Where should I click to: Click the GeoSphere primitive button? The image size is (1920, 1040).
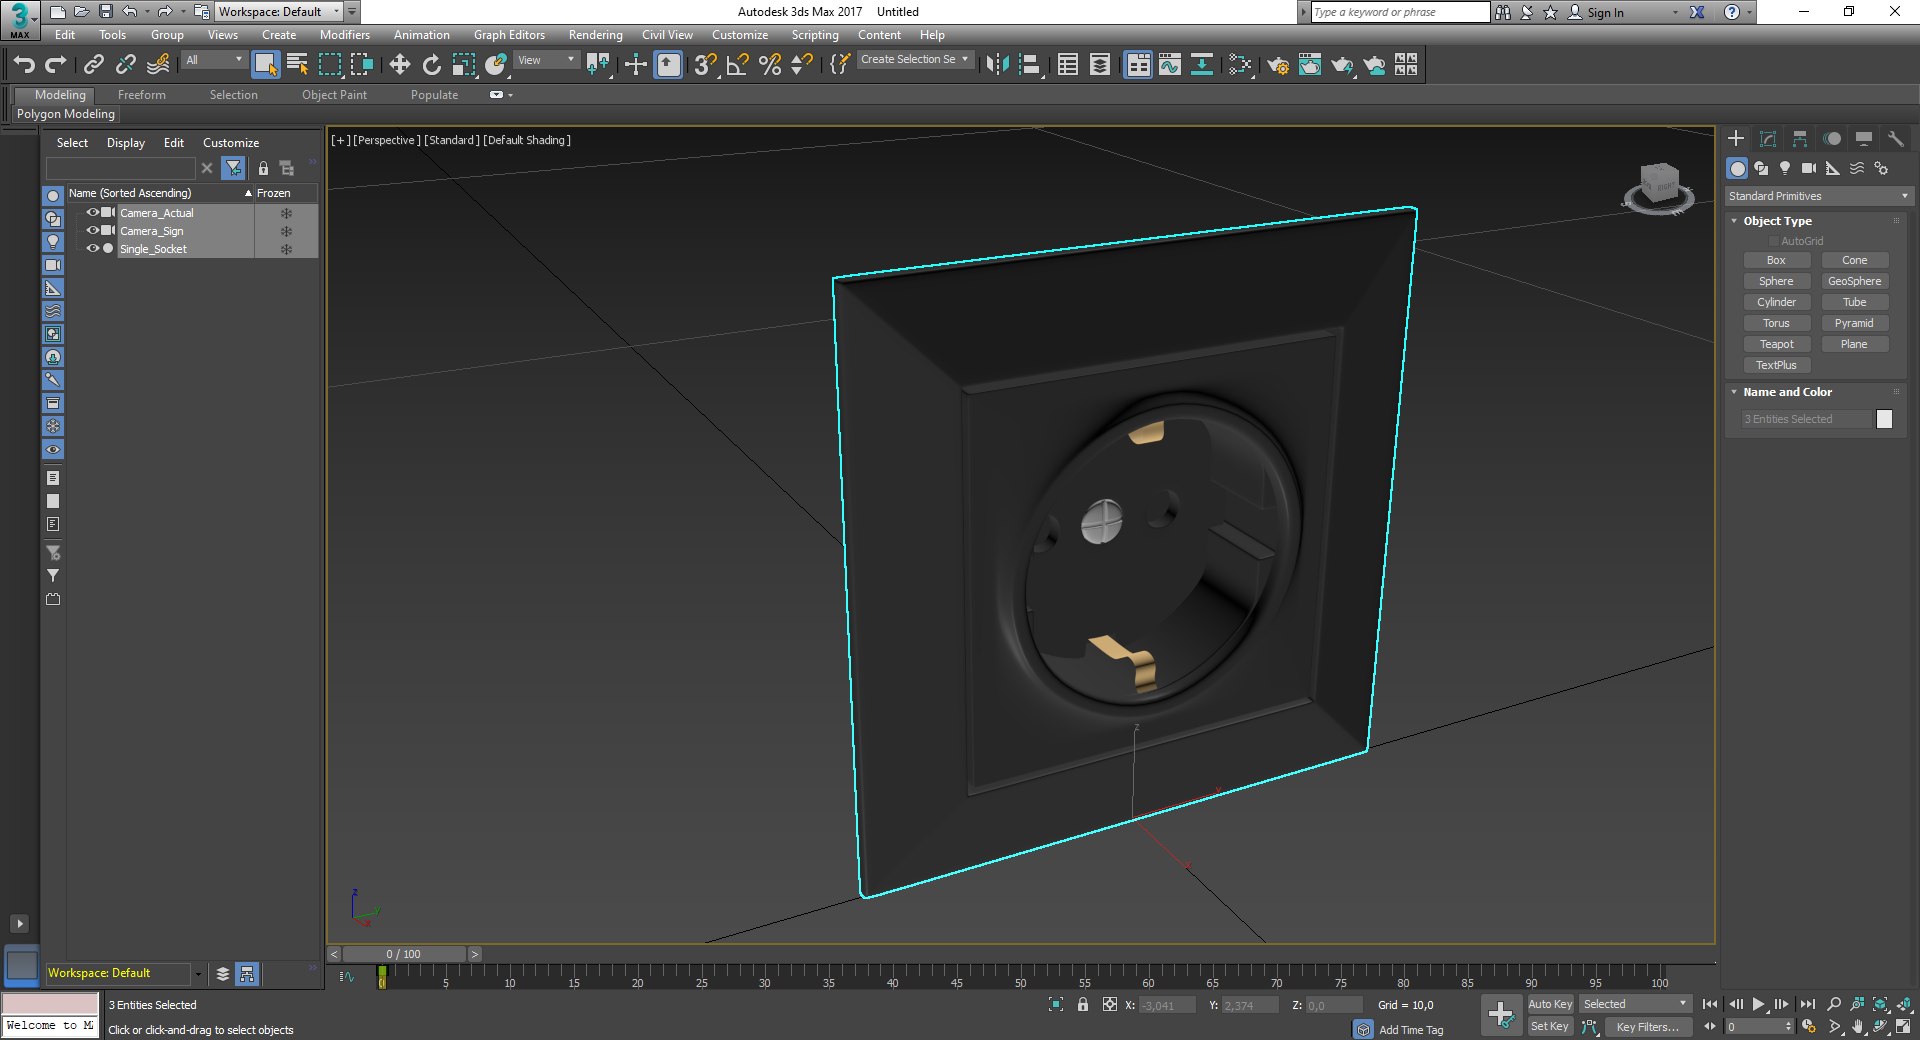[x=1854, y=281]
